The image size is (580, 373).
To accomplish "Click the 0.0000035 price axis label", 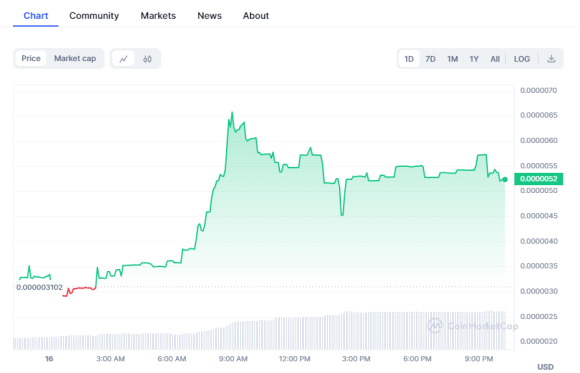I will coord(539,266).
